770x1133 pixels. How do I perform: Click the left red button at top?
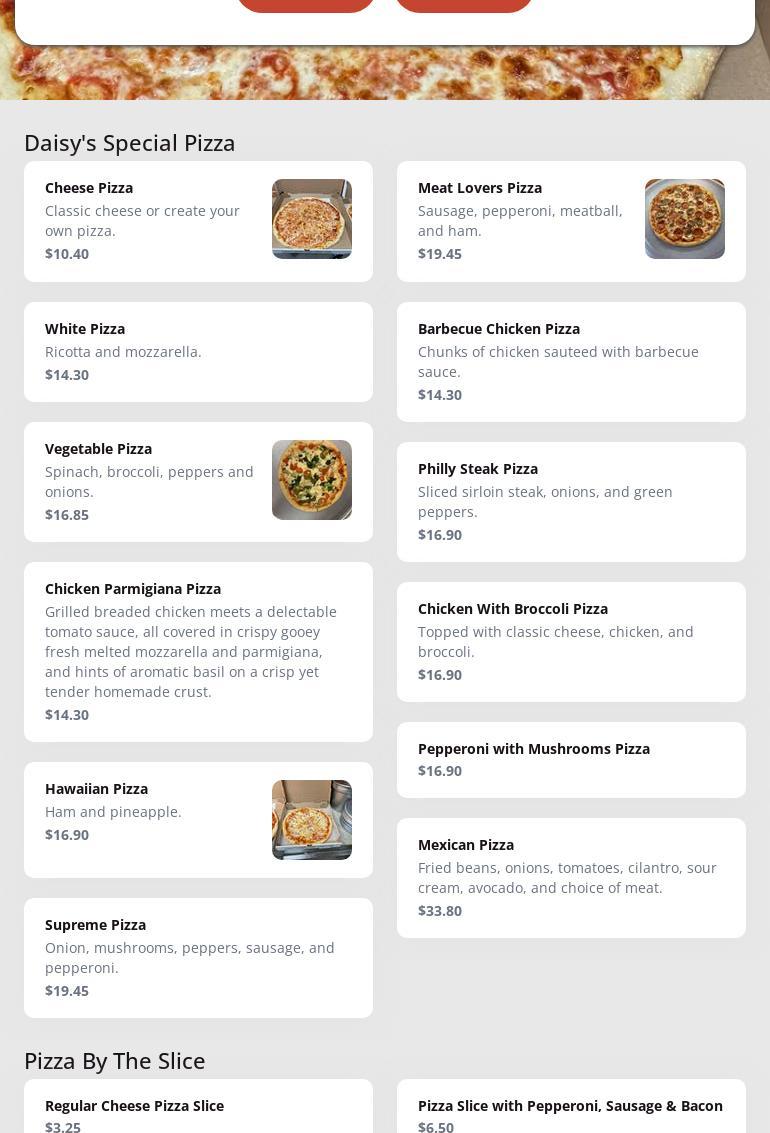[305, 3]
